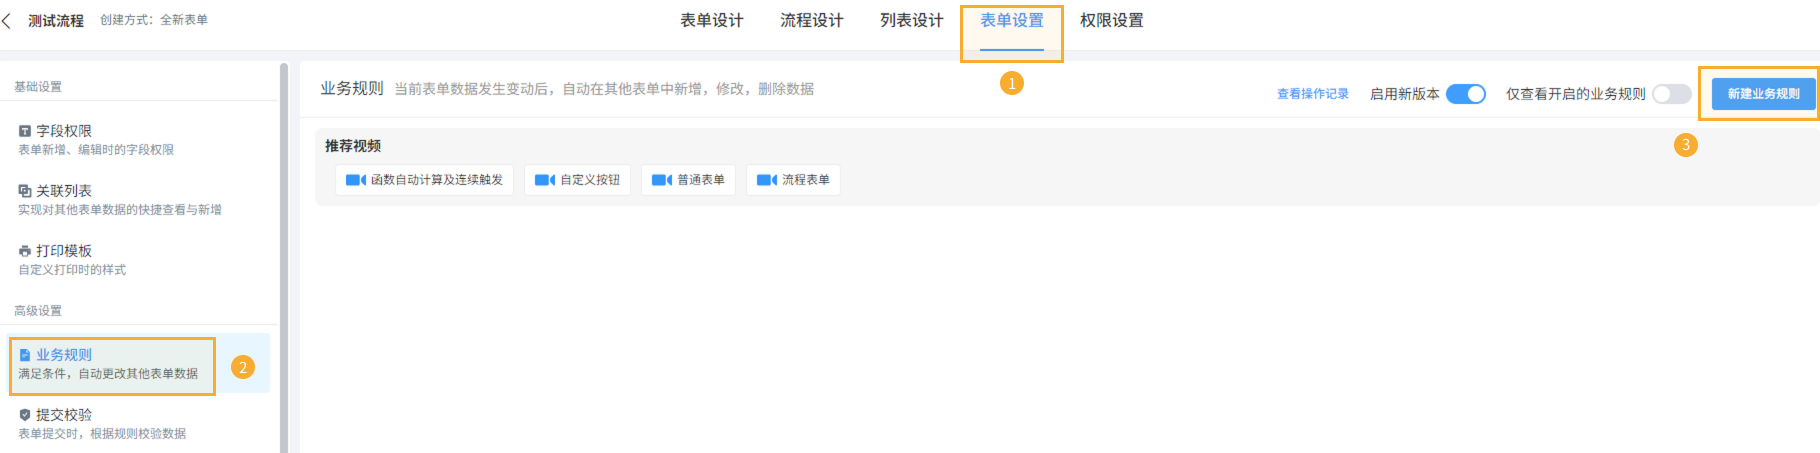
Task: Play the 流程表单 recommended video
Action: coord(794,180)
